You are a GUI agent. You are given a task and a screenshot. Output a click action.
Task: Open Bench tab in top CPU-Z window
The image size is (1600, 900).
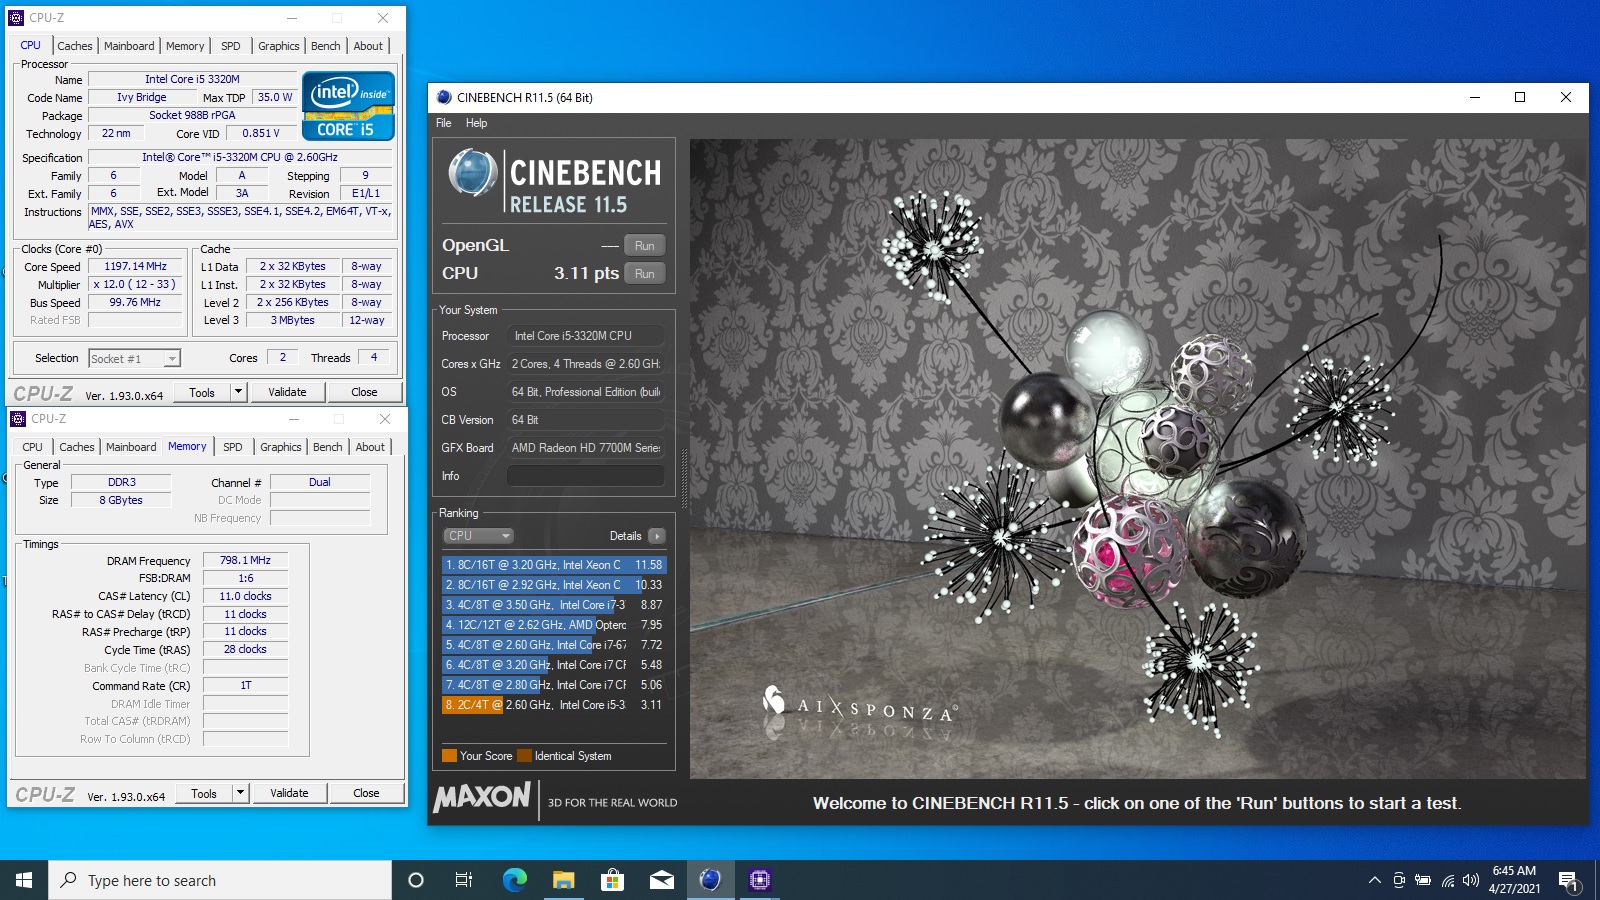click(x=326, y=46)
